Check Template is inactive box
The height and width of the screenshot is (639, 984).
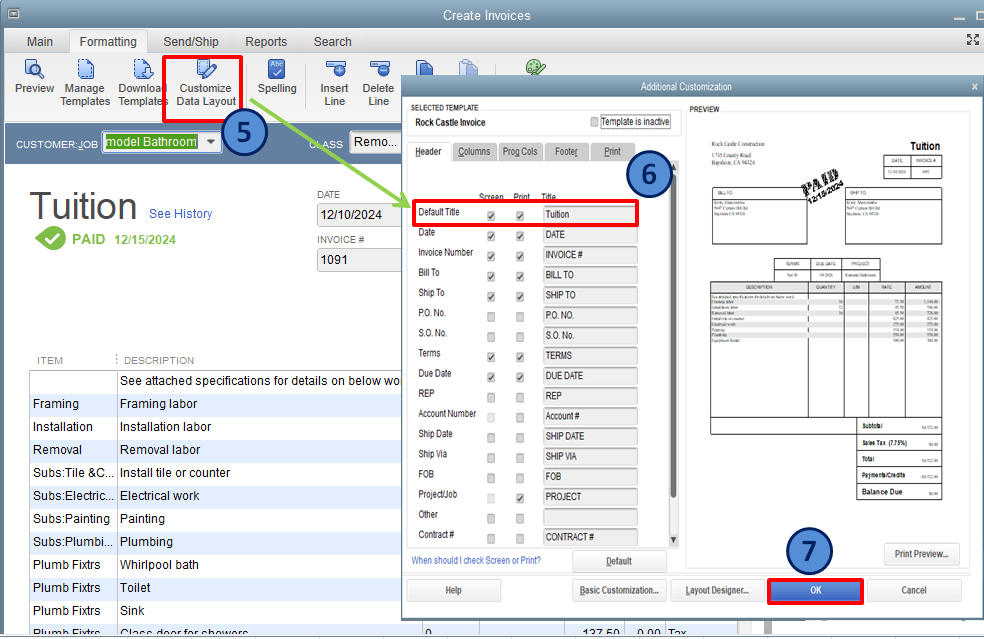tap(594, 122)
